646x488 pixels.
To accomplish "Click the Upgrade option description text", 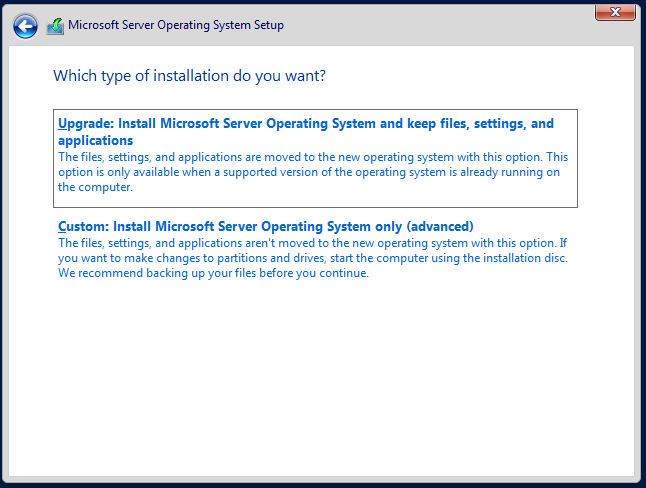I will (313, 172).
